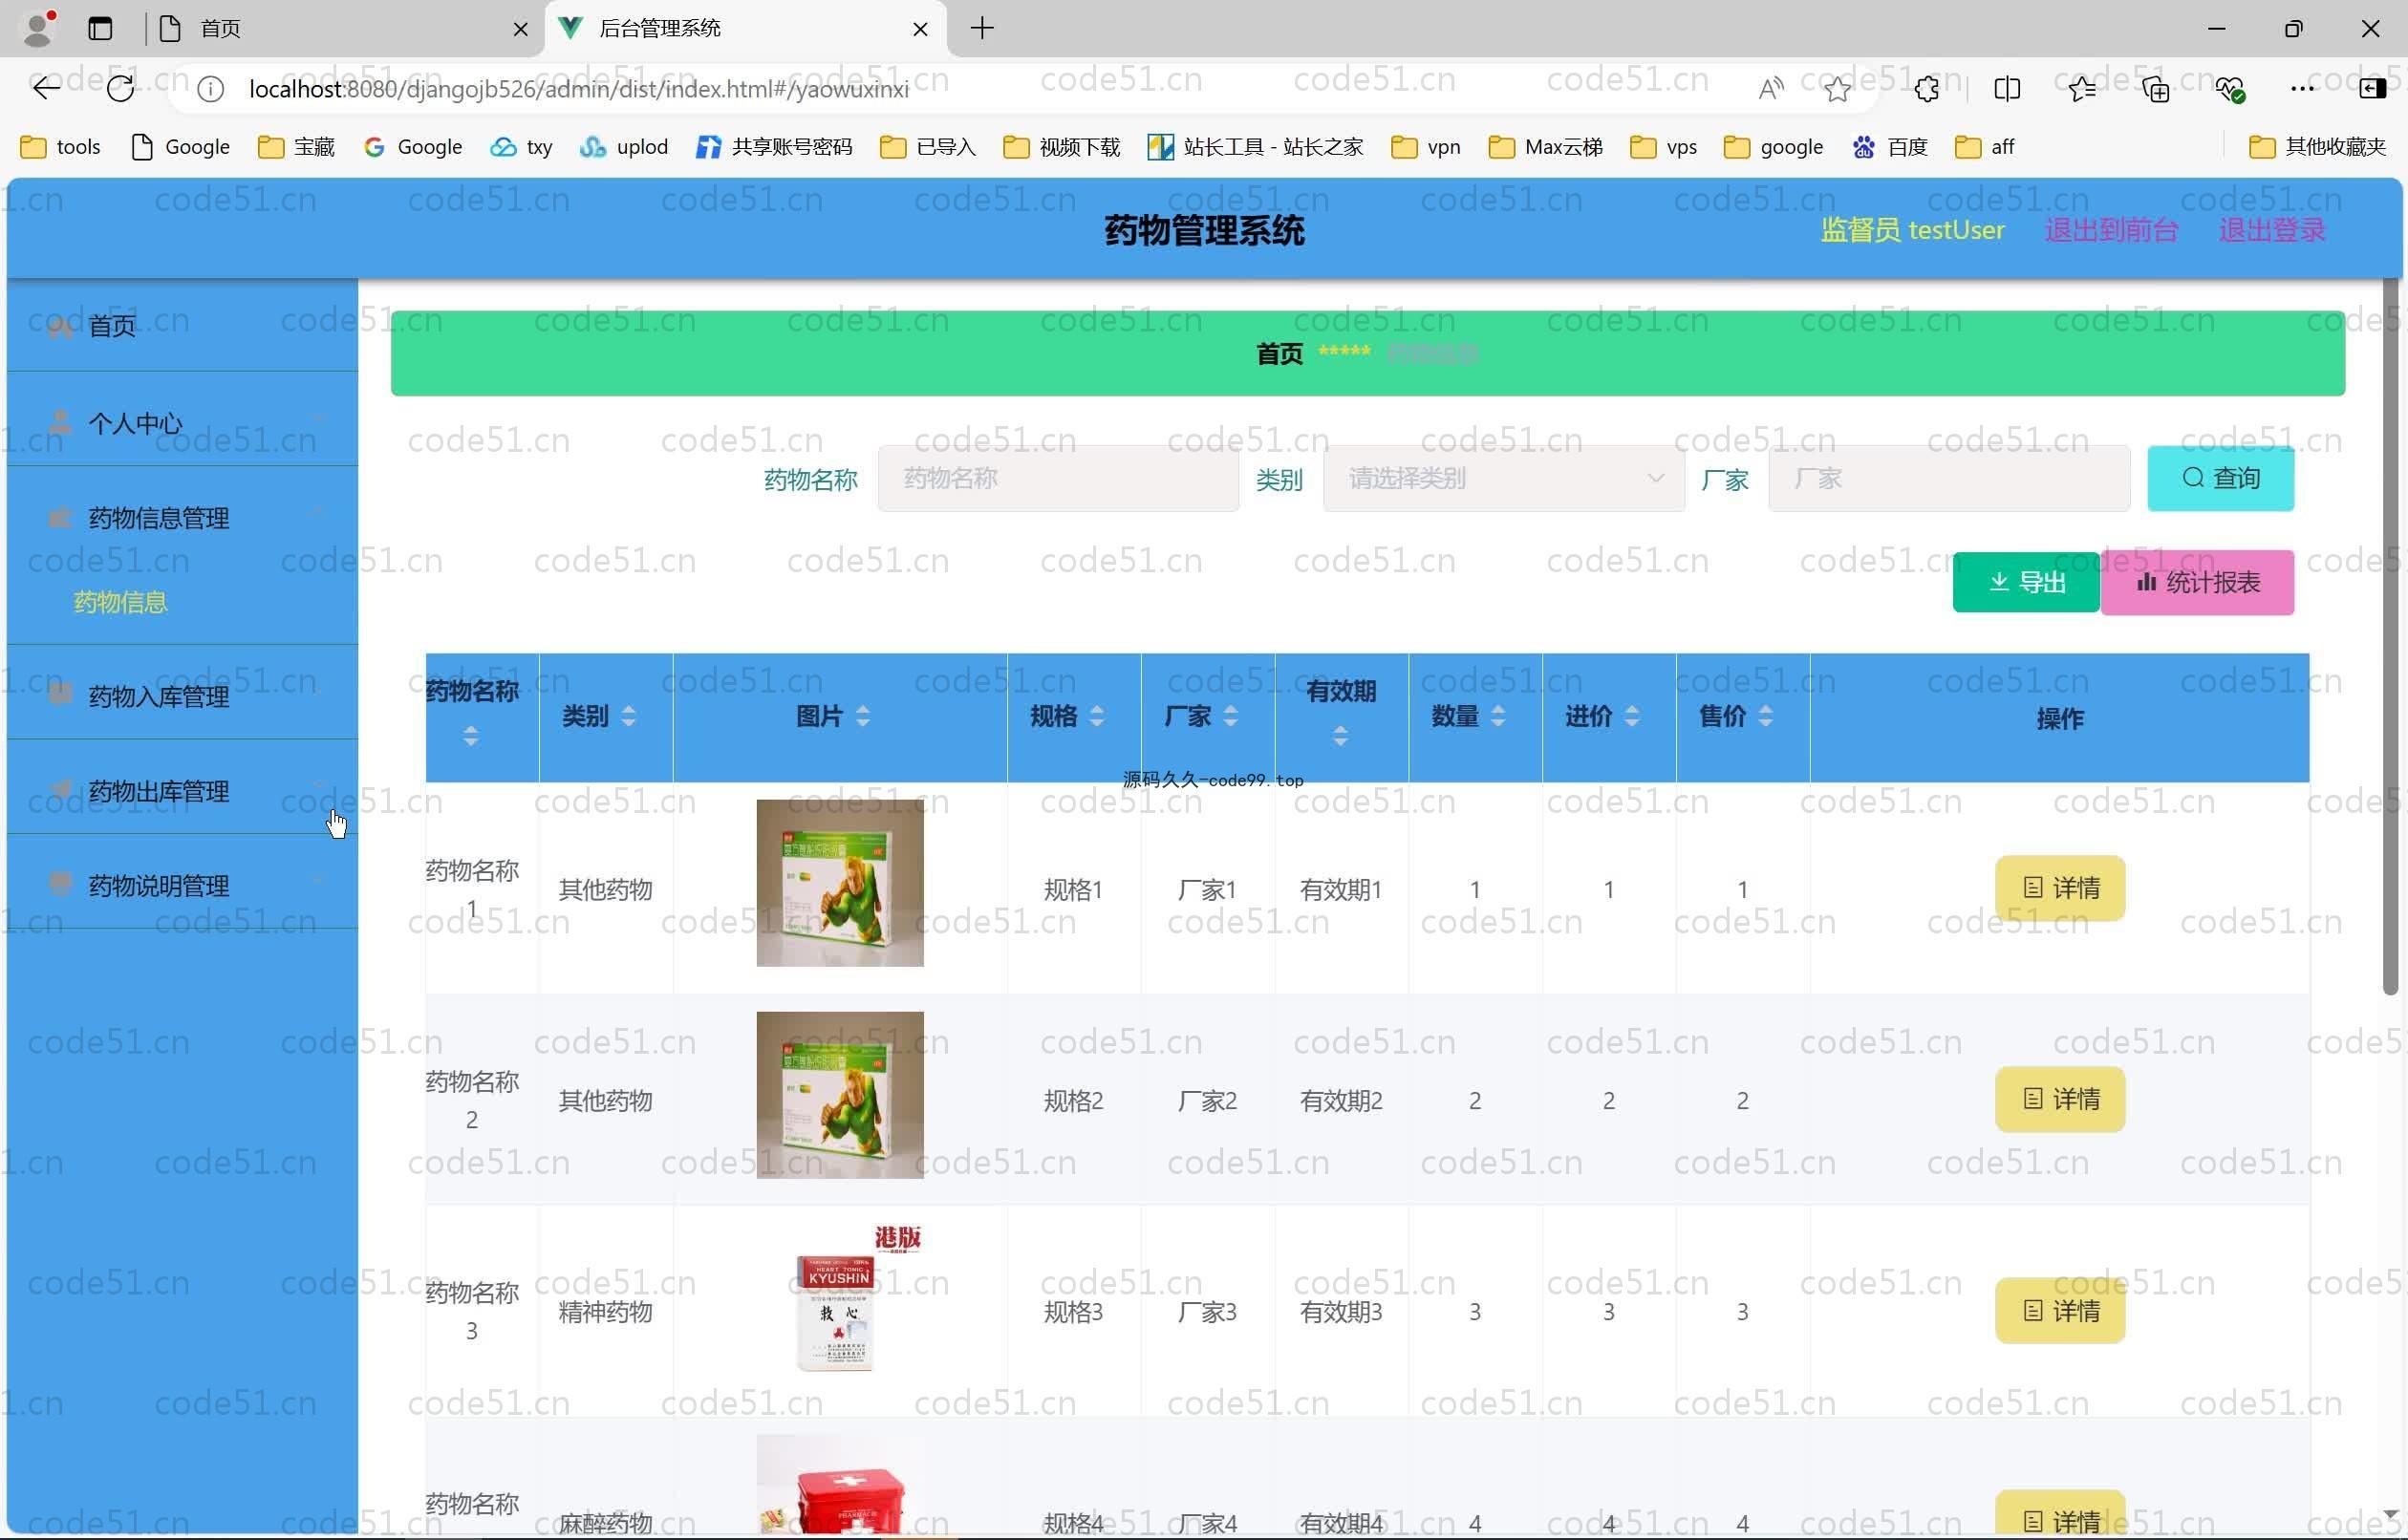Open the collections icon
Screen dimensions: 2408x1540
pos(2156,90)
